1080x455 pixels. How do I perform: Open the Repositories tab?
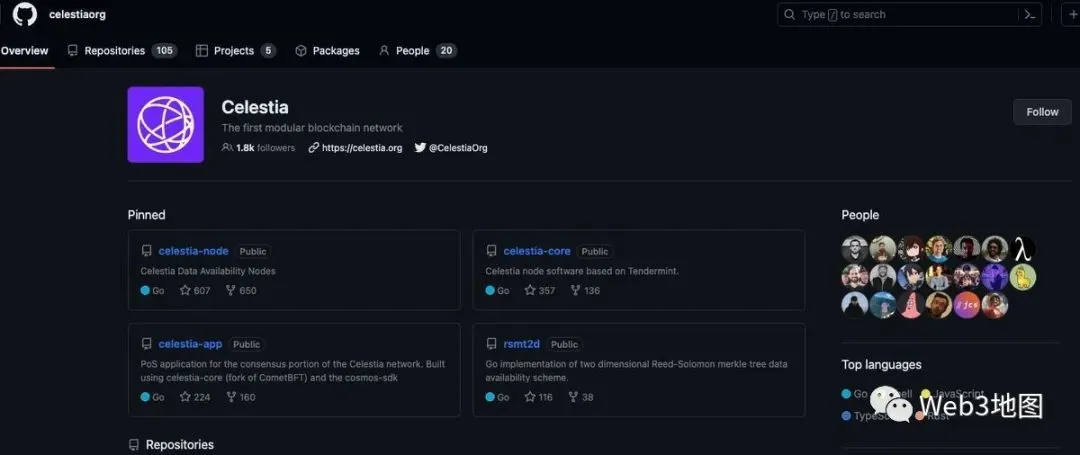click(x=122, y=51)
